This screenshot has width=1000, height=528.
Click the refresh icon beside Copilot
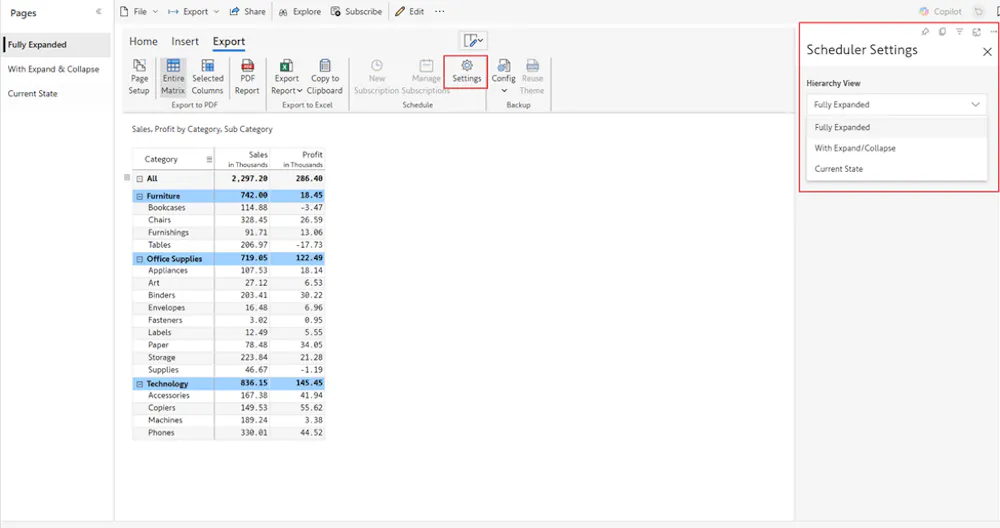tap(978, 11)
